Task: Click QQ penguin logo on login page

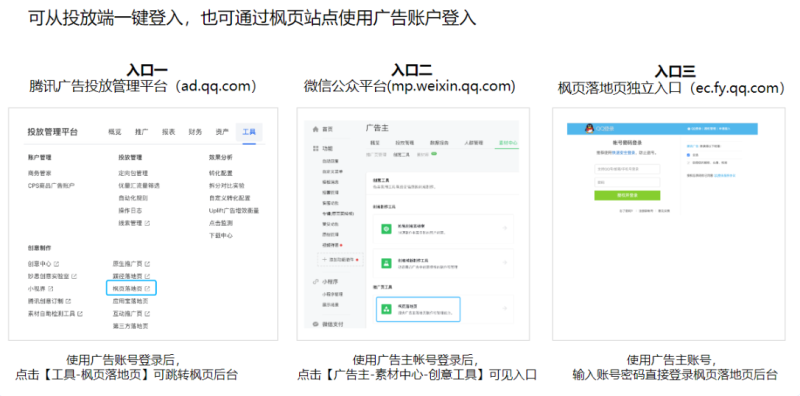Action: point(590,129)
